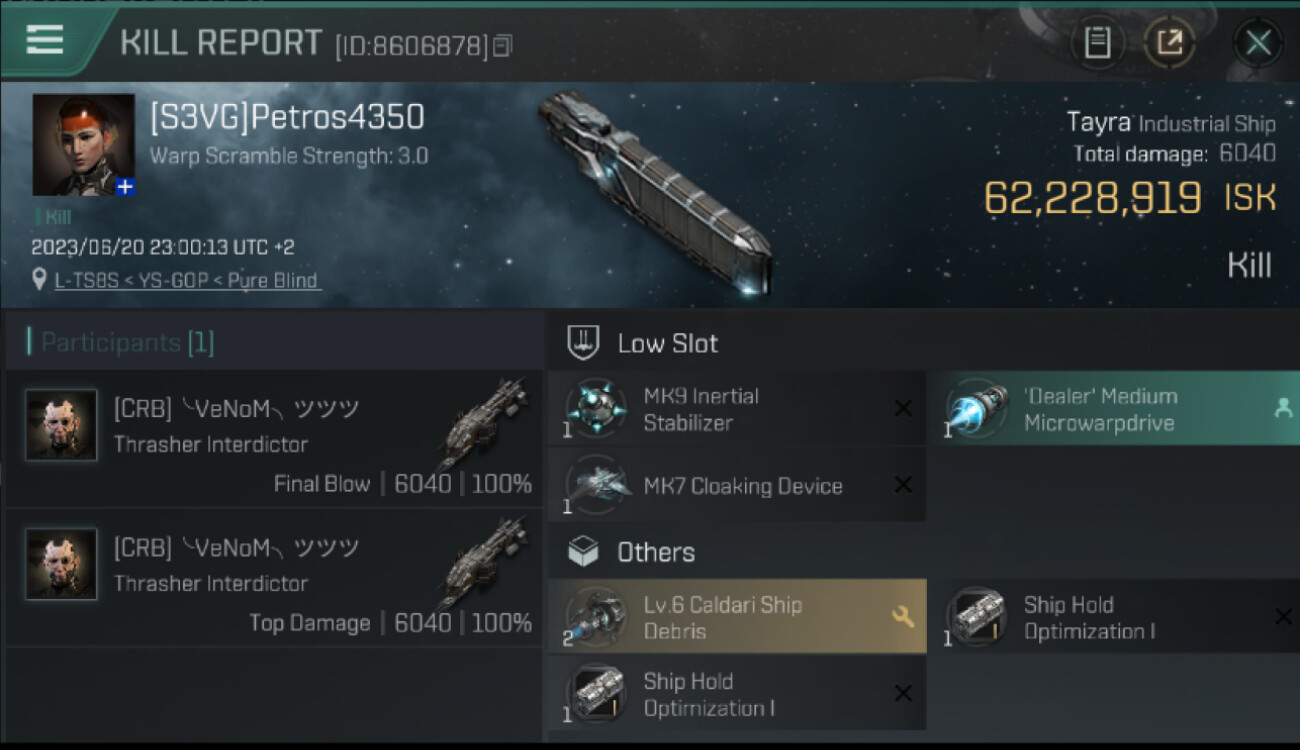Open the clipboard notes icon
1300x750 pixels.
(1097, 43)
